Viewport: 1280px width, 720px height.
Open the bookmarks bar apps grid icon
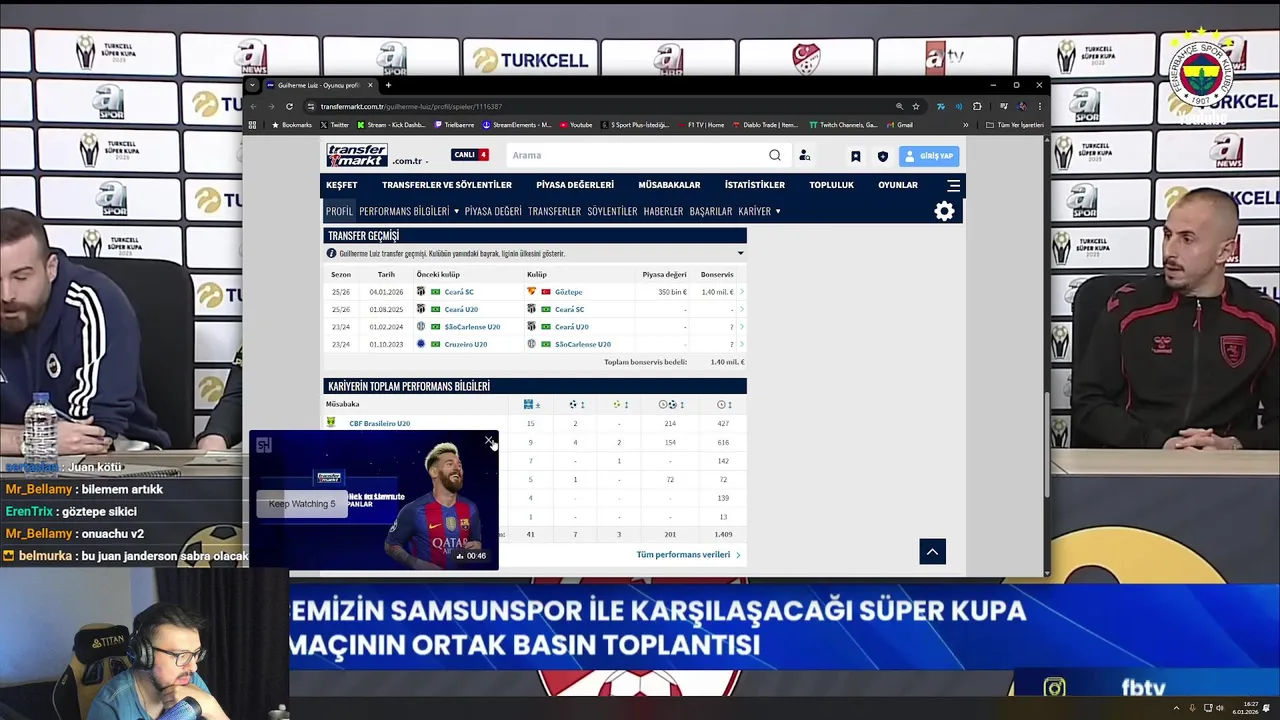[x=253, y=125]
